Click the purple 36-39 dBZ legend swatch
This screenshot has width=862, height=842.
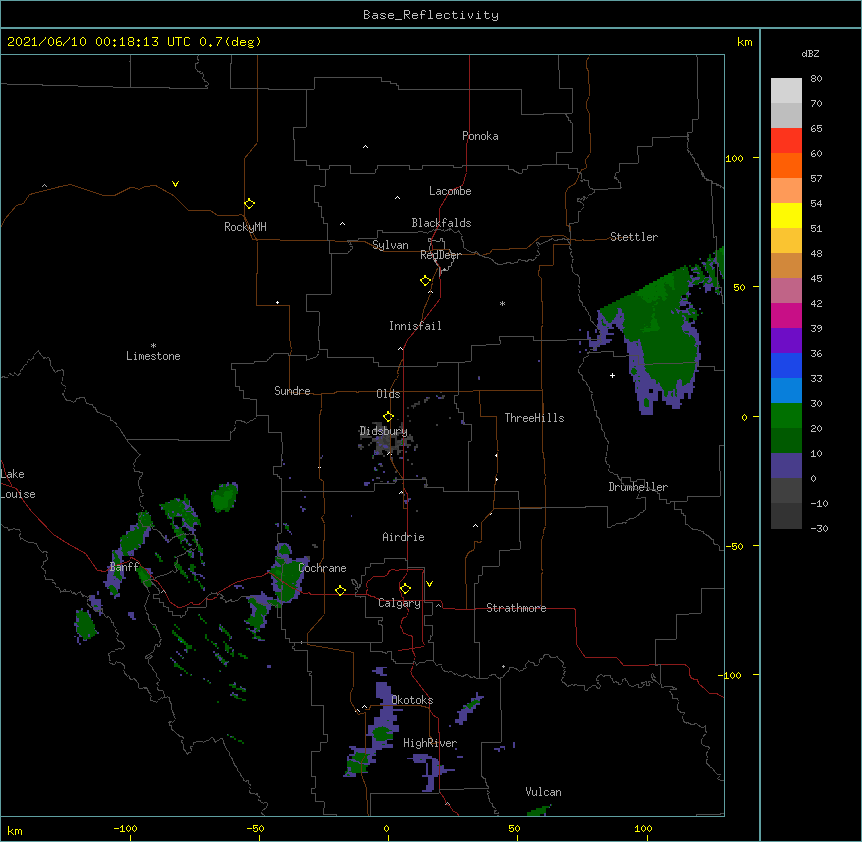click(x=786, y=341)
